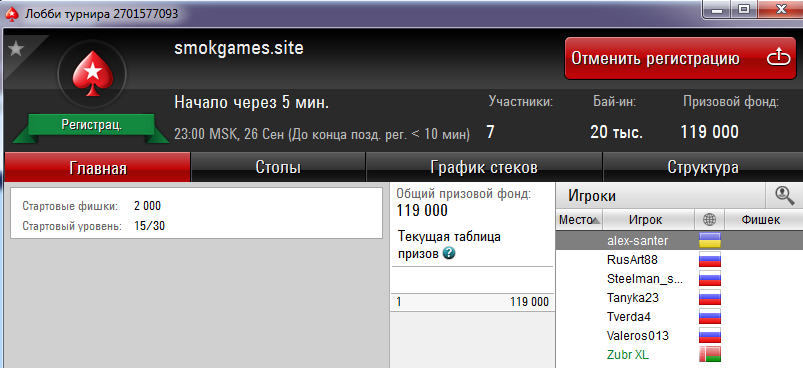Click participants count '7'
This screenshot has height=368, width=803.
coord(490,132)
